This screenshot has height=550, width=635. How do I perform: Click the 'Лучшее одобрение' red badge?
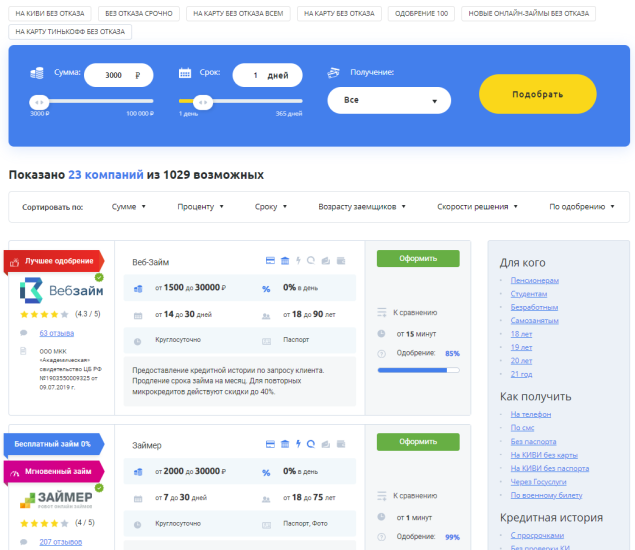point(54,261)
